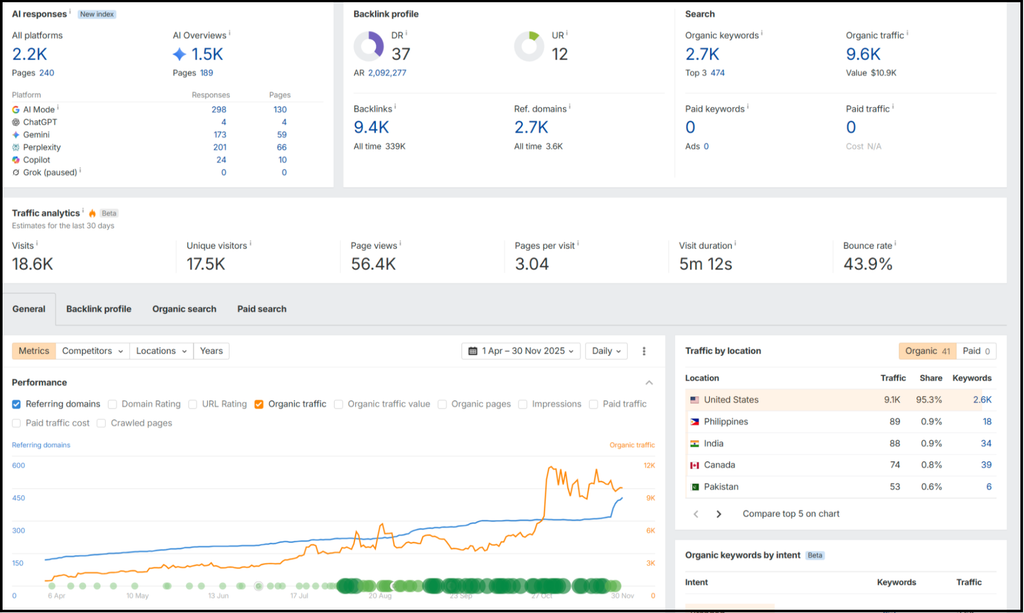
Task: Click the Grok (paused) platform icon
Action: pyautogui.click(x=16, y=172)
